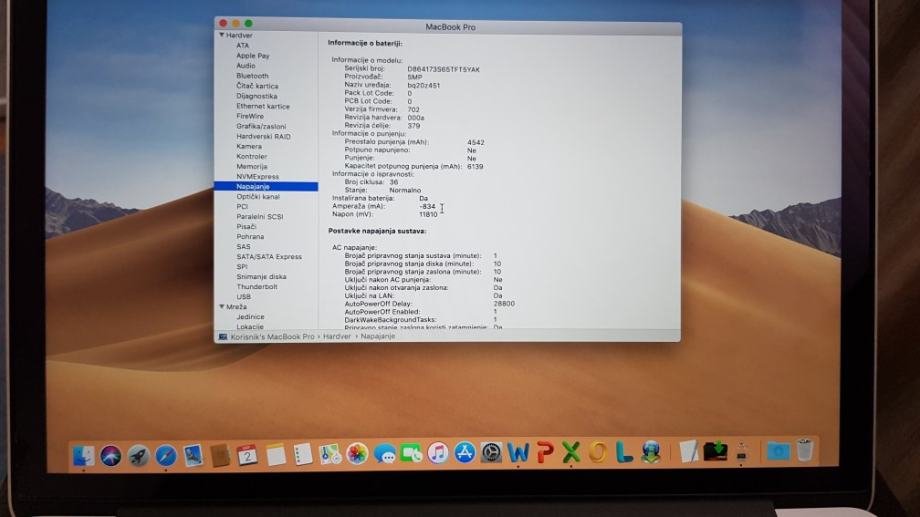Select PCI in sidebar
This screenshot has height=517, width=920.
tap(242, 207)
